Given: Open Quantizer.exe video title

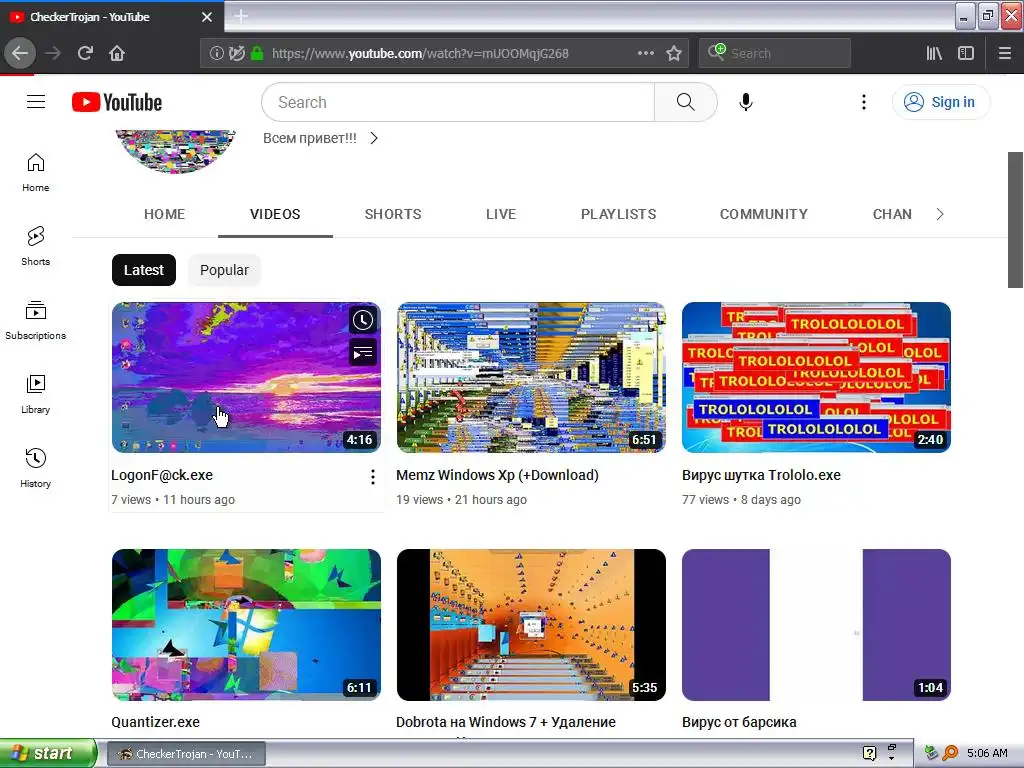Looking at the screenshot, I should 155,722.
